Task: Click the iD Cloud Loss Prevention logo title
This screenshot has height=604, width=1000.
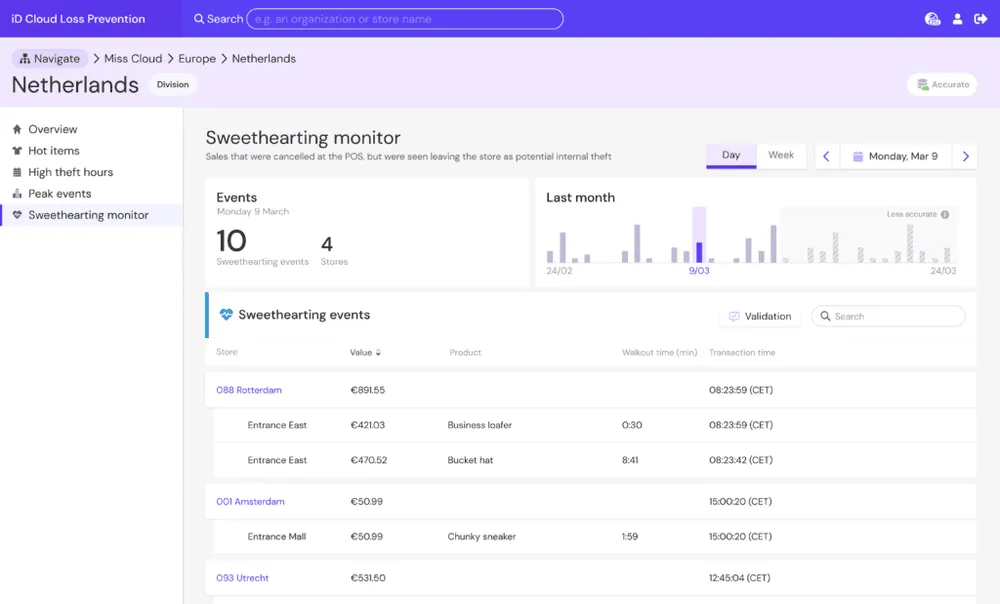Action: click(x=78, y=19)
